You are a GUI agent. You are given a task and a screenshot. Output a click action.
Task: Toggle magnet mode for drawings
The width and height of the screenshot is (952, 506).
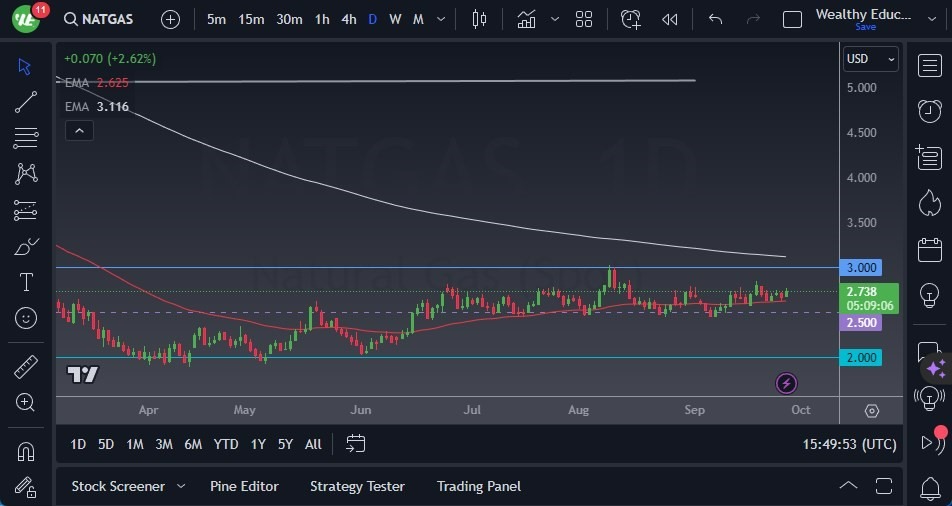click(27, 451)
